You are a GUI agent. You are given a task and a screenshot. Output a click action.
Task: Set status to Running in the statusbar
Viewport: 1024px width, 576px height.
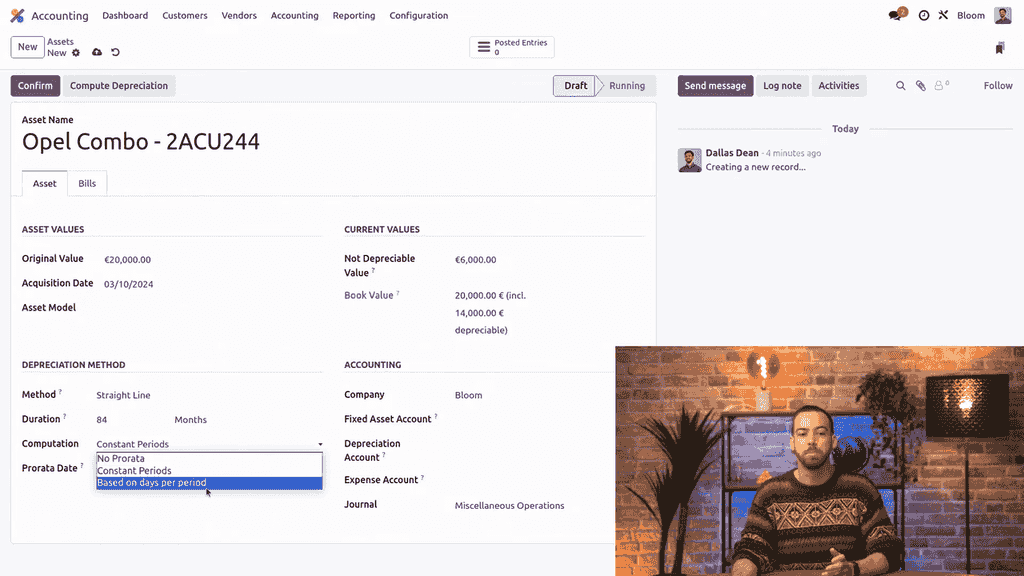[627, 86]
